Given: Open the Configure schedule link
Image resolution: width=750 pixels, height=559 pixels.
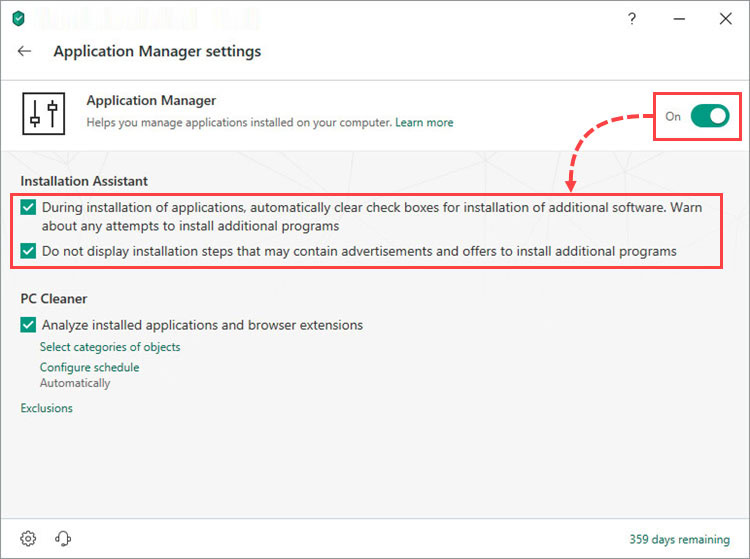Looking at the screenshot, I should pyautogui.click(x=89, y=367).
